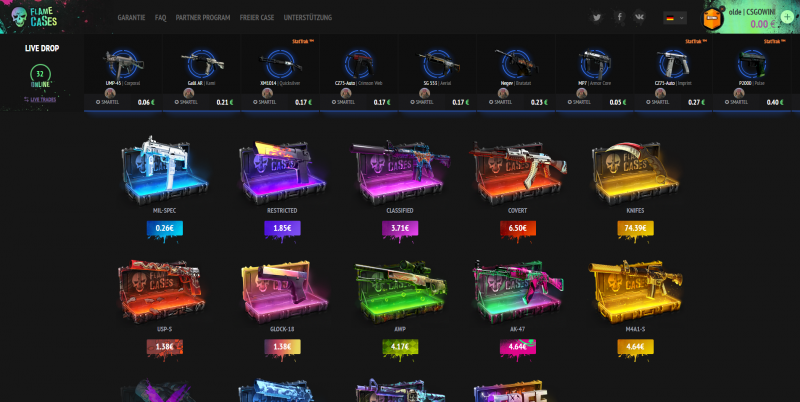Screen dimensions: 800x402
Task: Open the Unterstützung menu item
Action: pyautogui.click(x=308, y=17)
